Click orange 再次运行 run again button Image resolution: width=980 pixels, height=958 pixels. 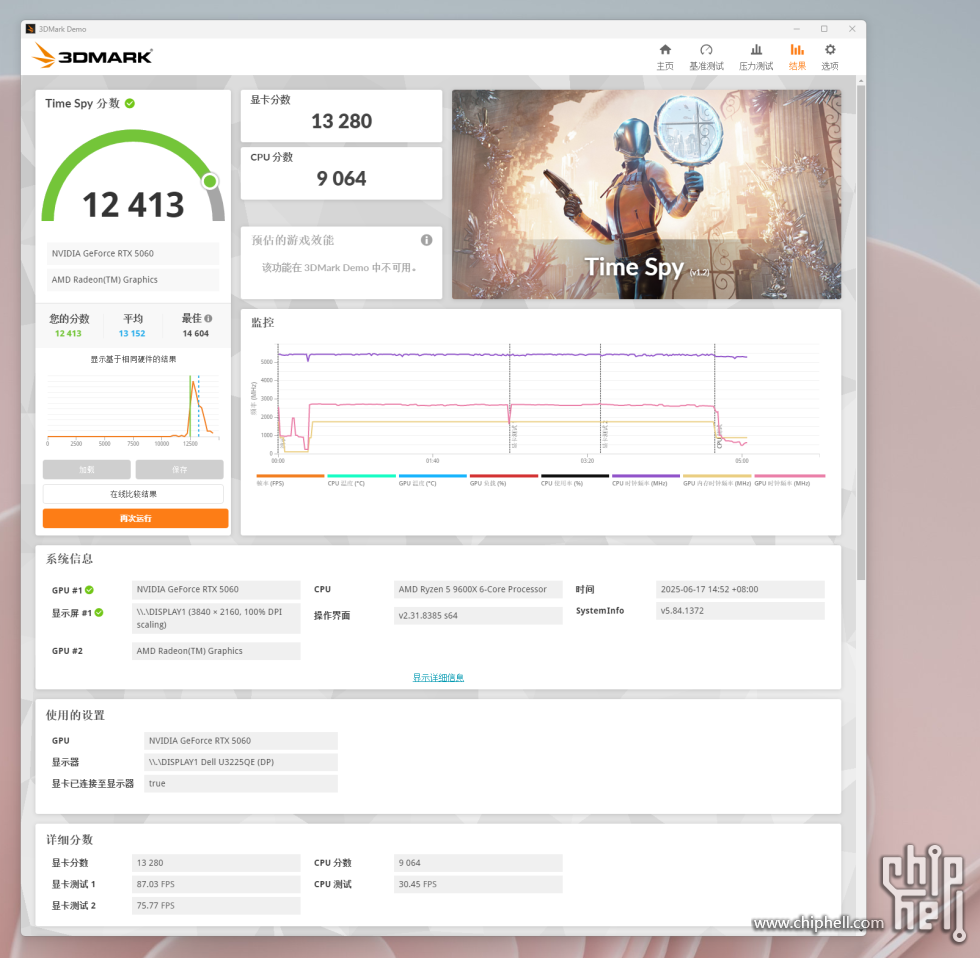pos(136,518)
